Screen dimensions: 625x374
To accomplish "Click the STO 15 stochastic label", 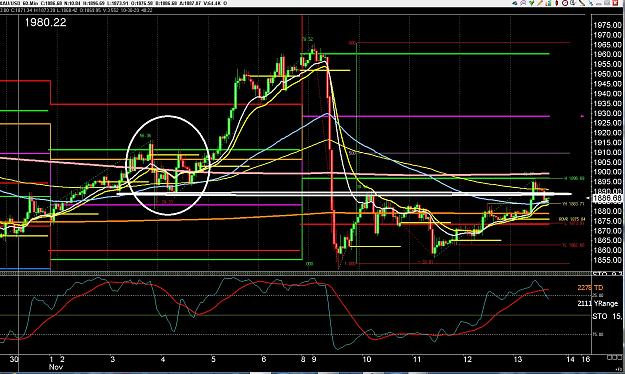I will (607, 316).
